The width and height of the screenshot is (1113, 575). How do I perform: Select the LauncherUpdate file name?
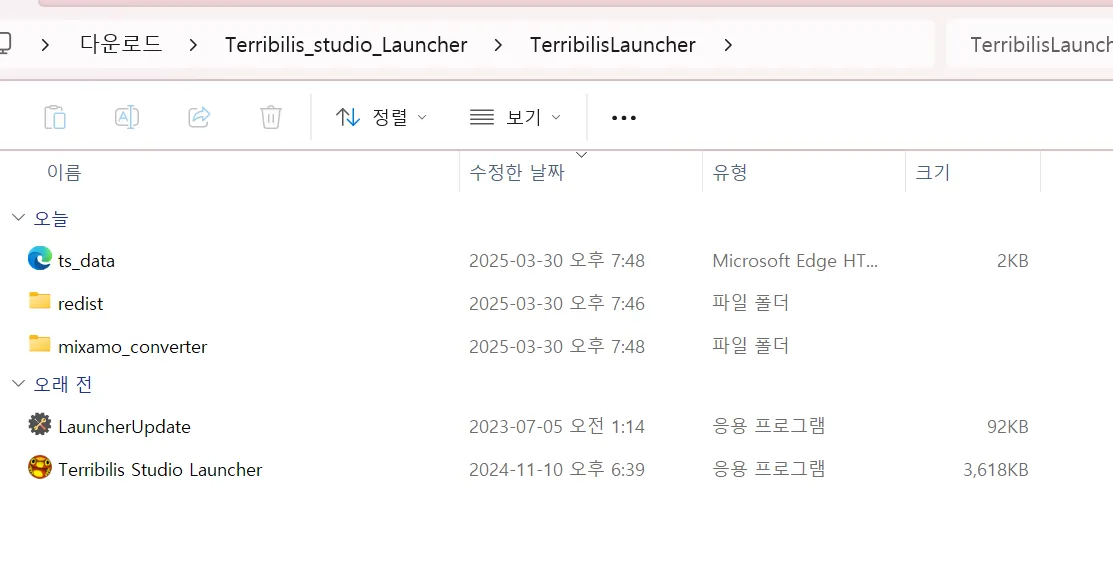[124, 427]
